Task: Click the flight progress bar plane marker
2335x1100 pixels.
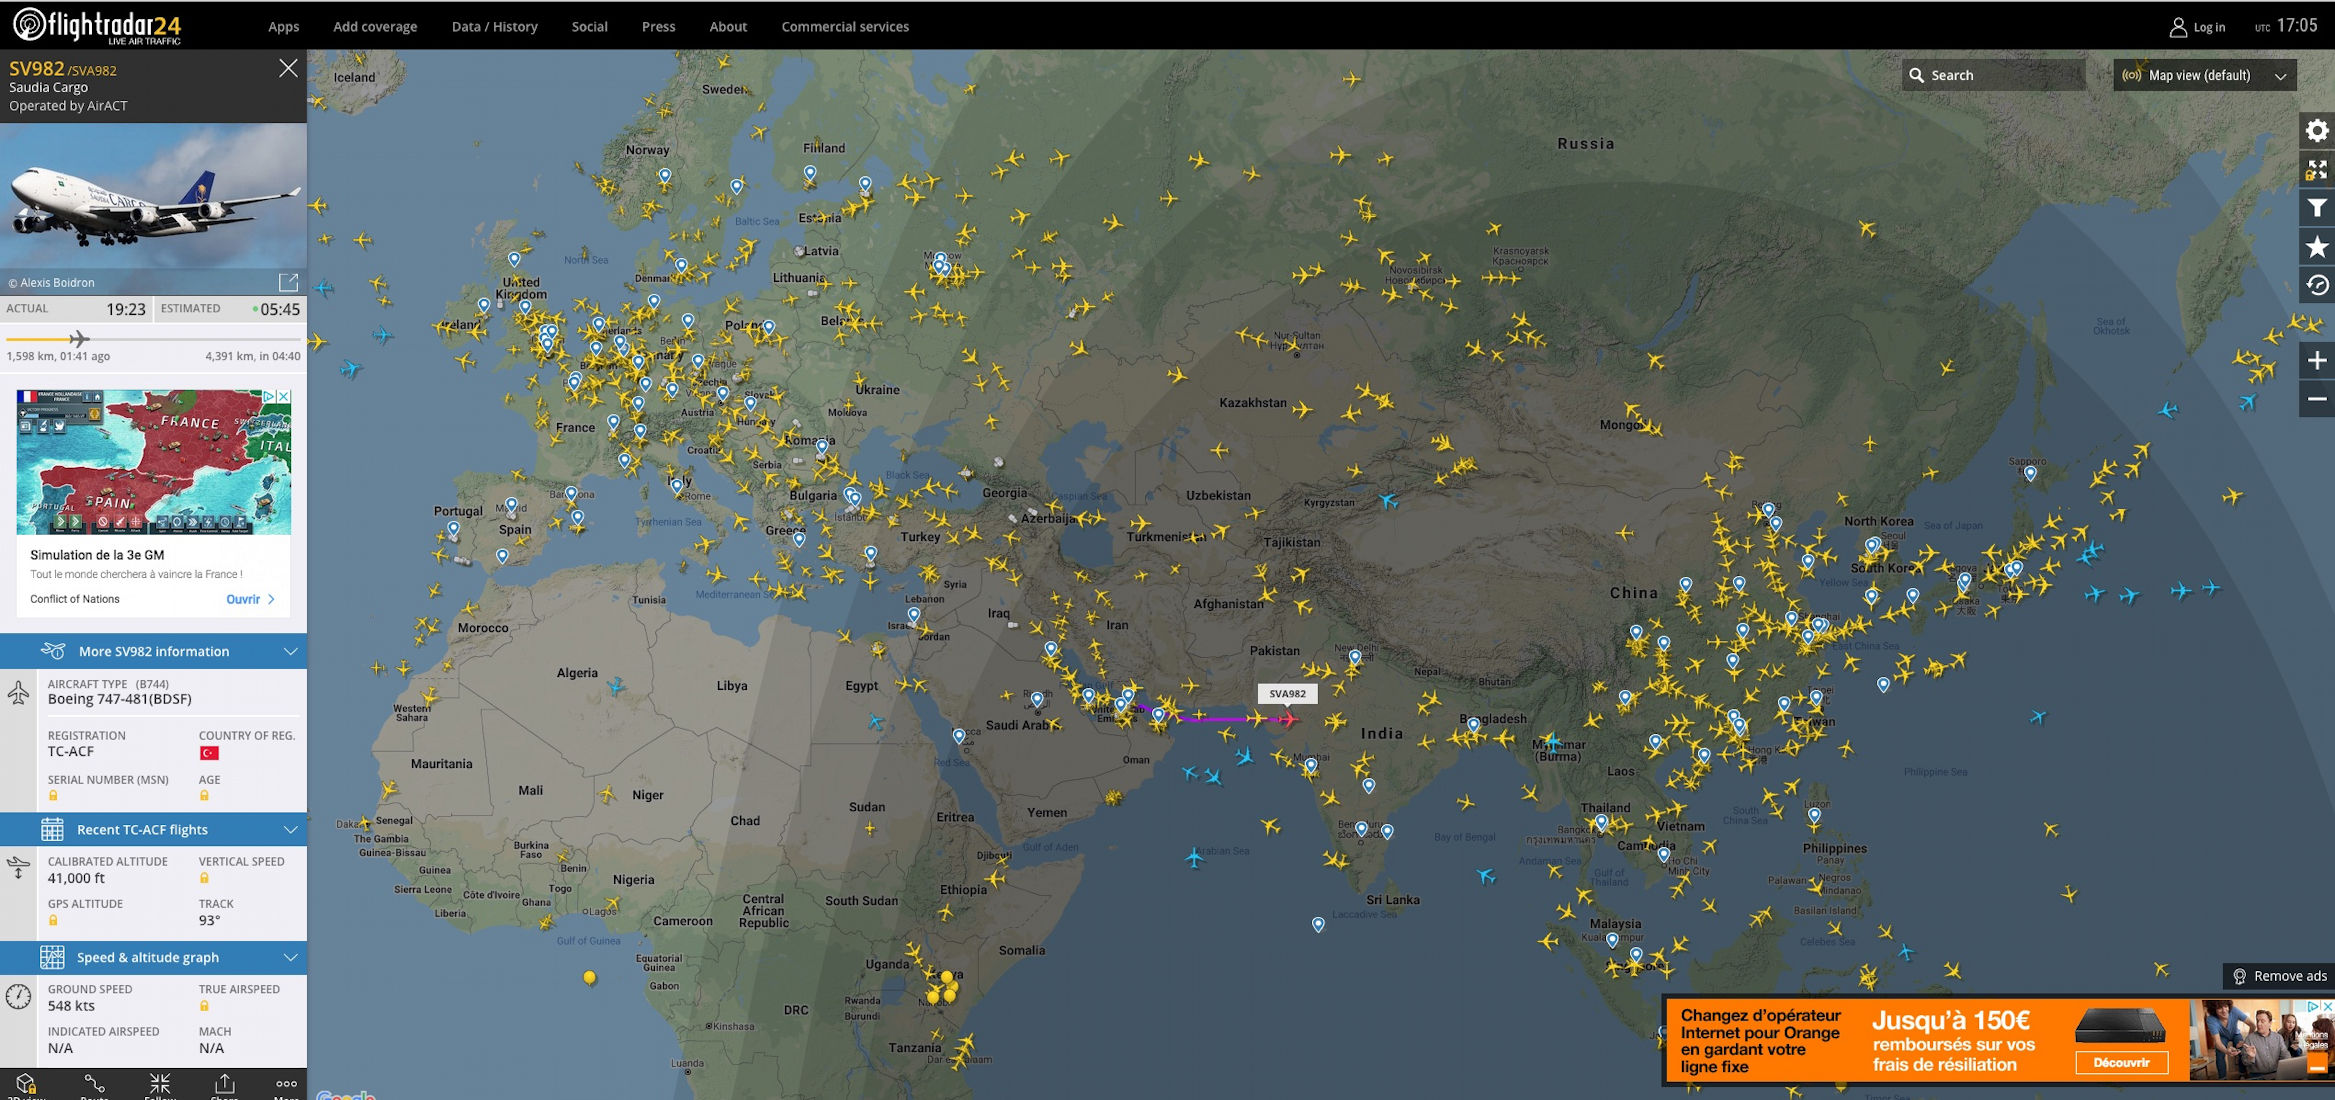Action: click(x=79, y=339)
